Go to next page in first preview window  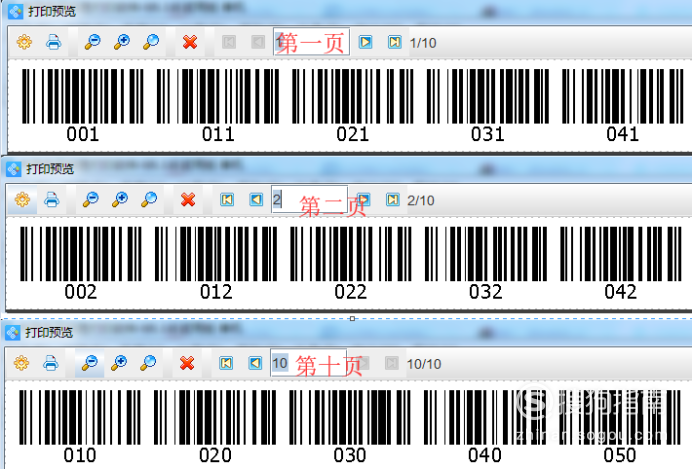[x=365, y=42]
